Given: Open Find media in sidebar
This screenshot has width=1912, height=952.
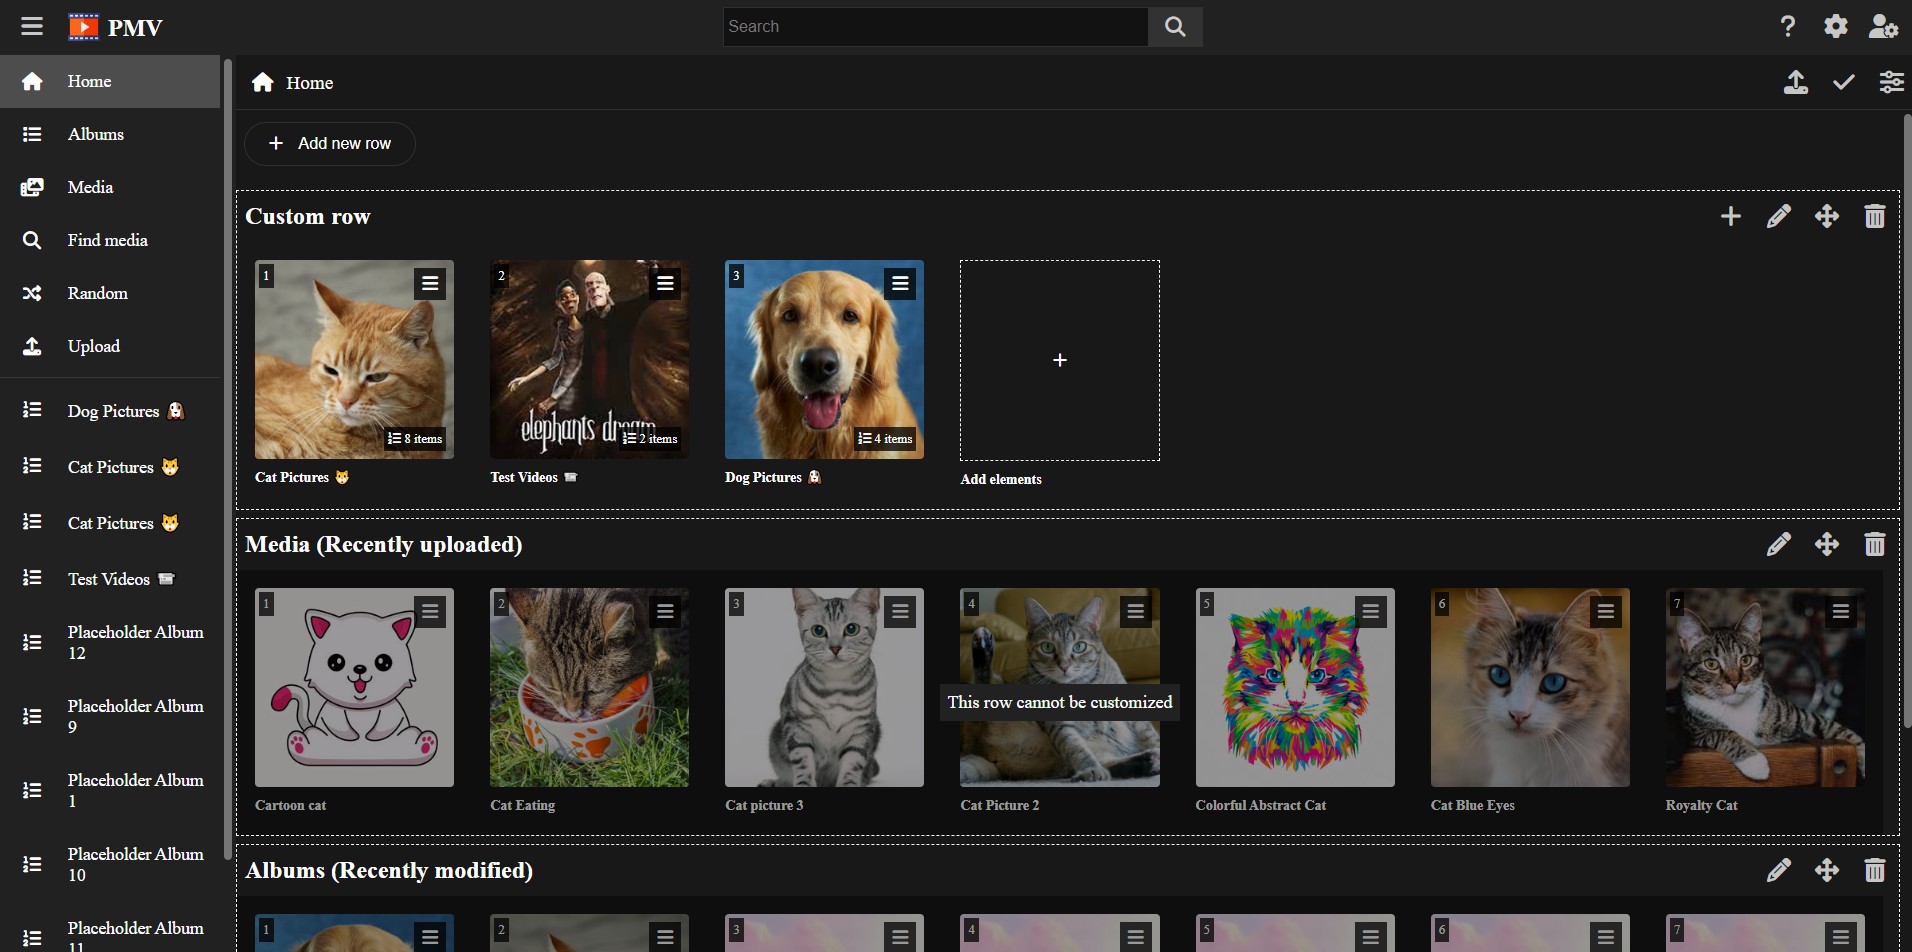Looking at the screenshot, I should 110,240.
